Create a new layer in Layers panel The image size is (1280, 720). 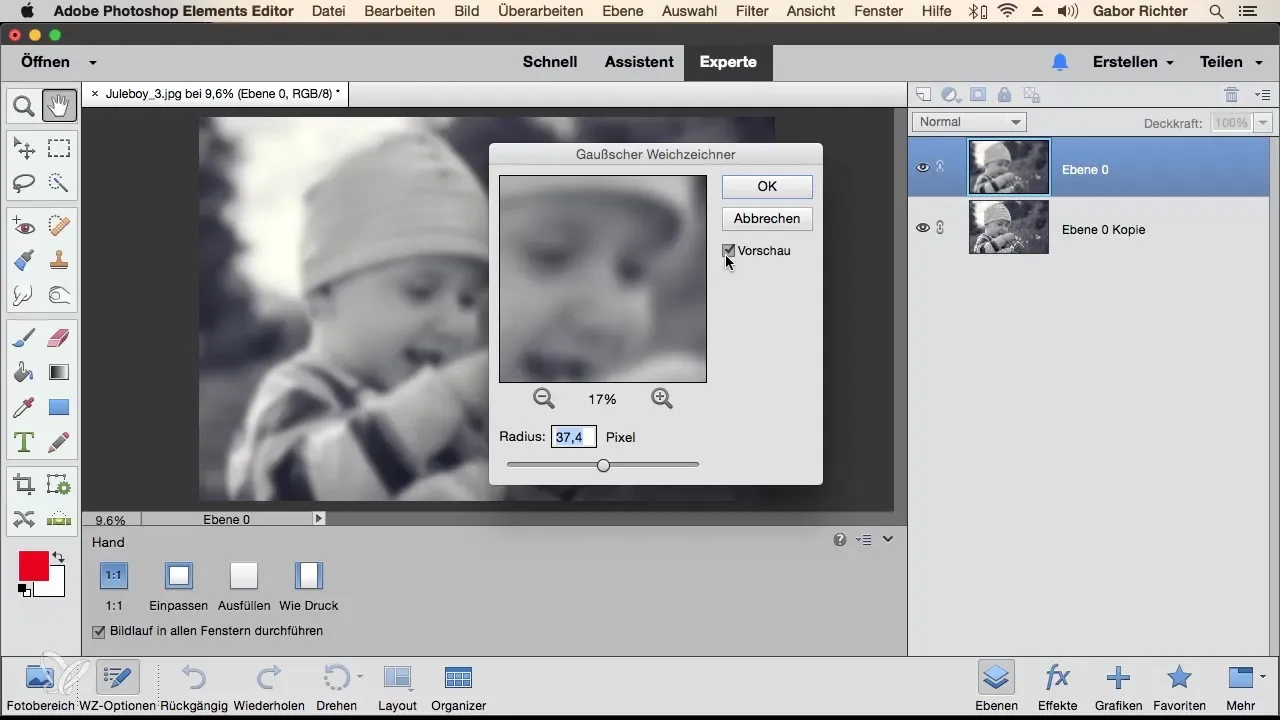[x=924, y=95]
